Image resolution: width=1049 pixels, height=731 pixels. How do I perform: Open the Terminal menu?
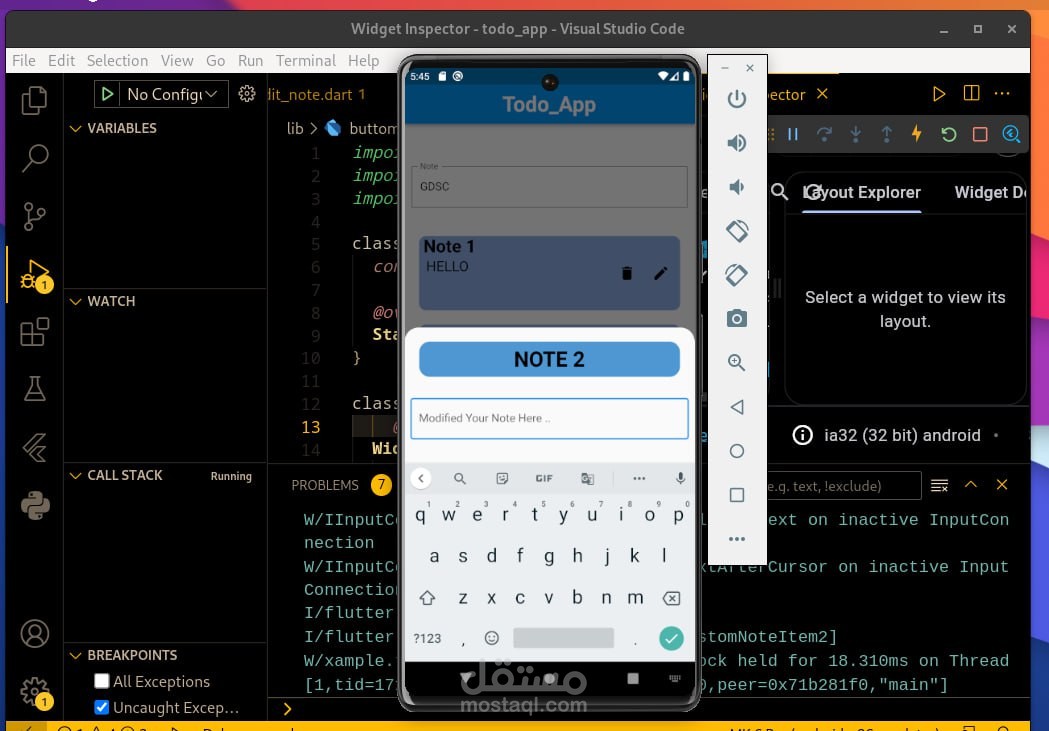coord(306,61)
